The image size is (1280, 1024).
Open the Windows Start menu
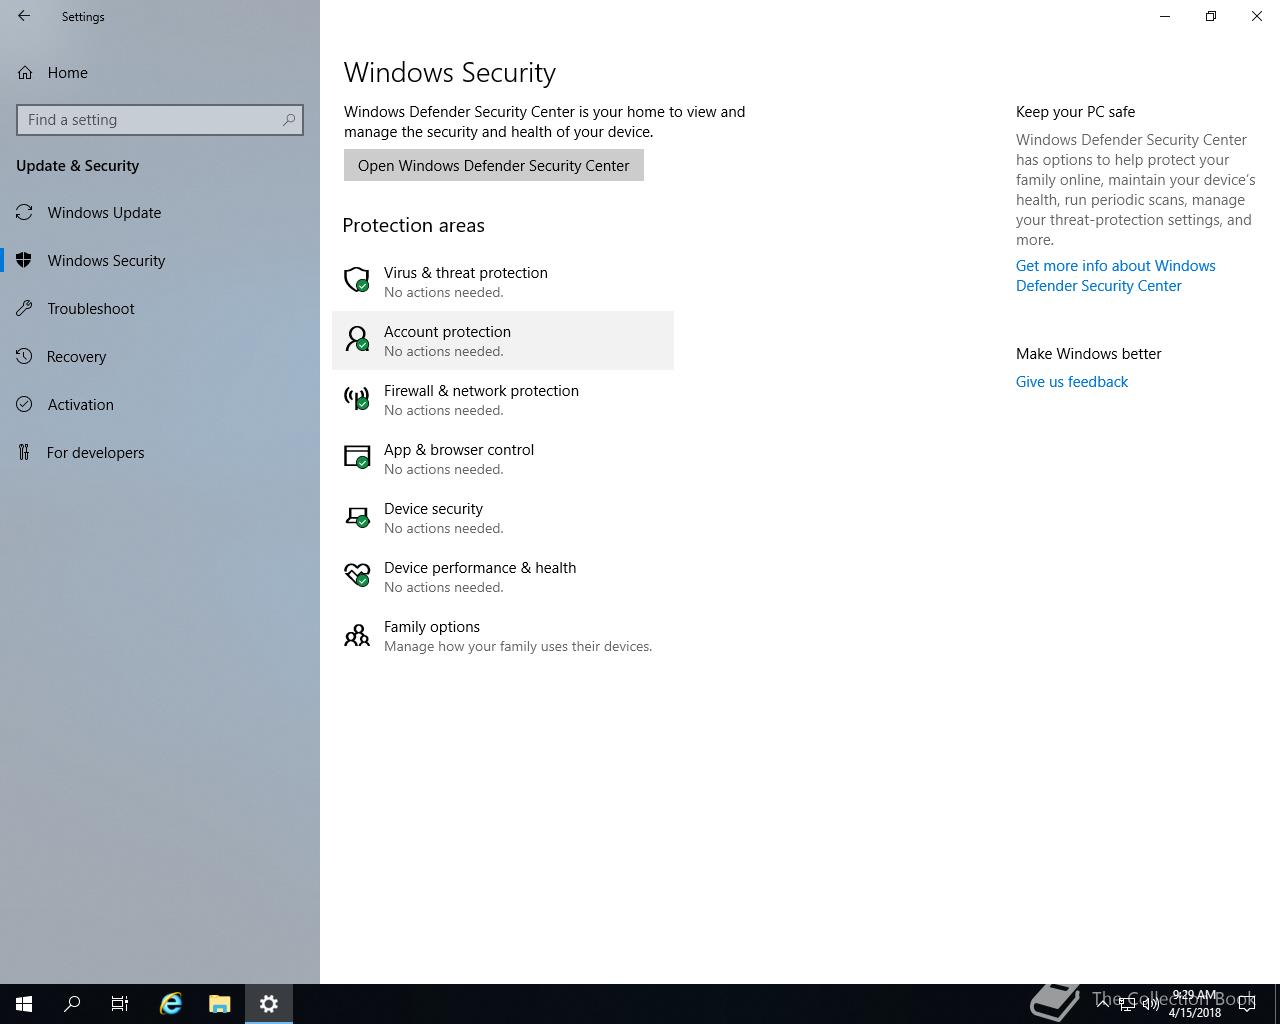click(x=24, y=1004)
